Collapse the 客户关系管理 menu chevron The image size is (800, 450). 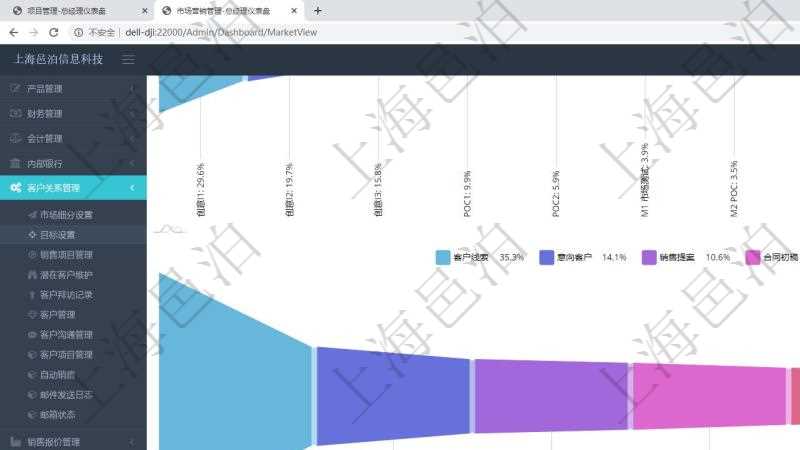click(132, 188)
